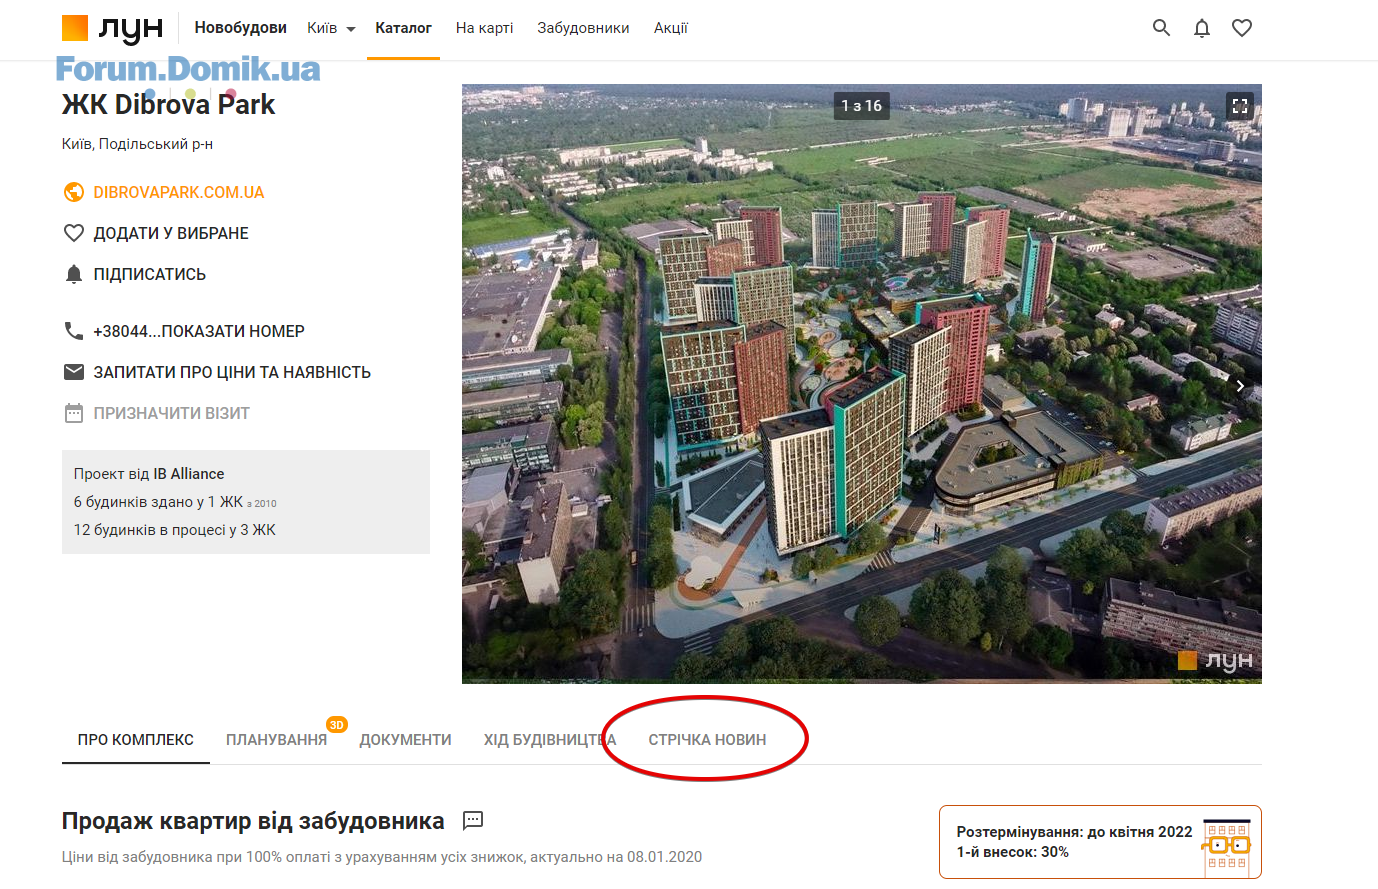Viewport: 1378px width, 889px height.
Task: Click the globe icon next to DIBROVAPARK.COM.UA
Action: tap(74, 192)
